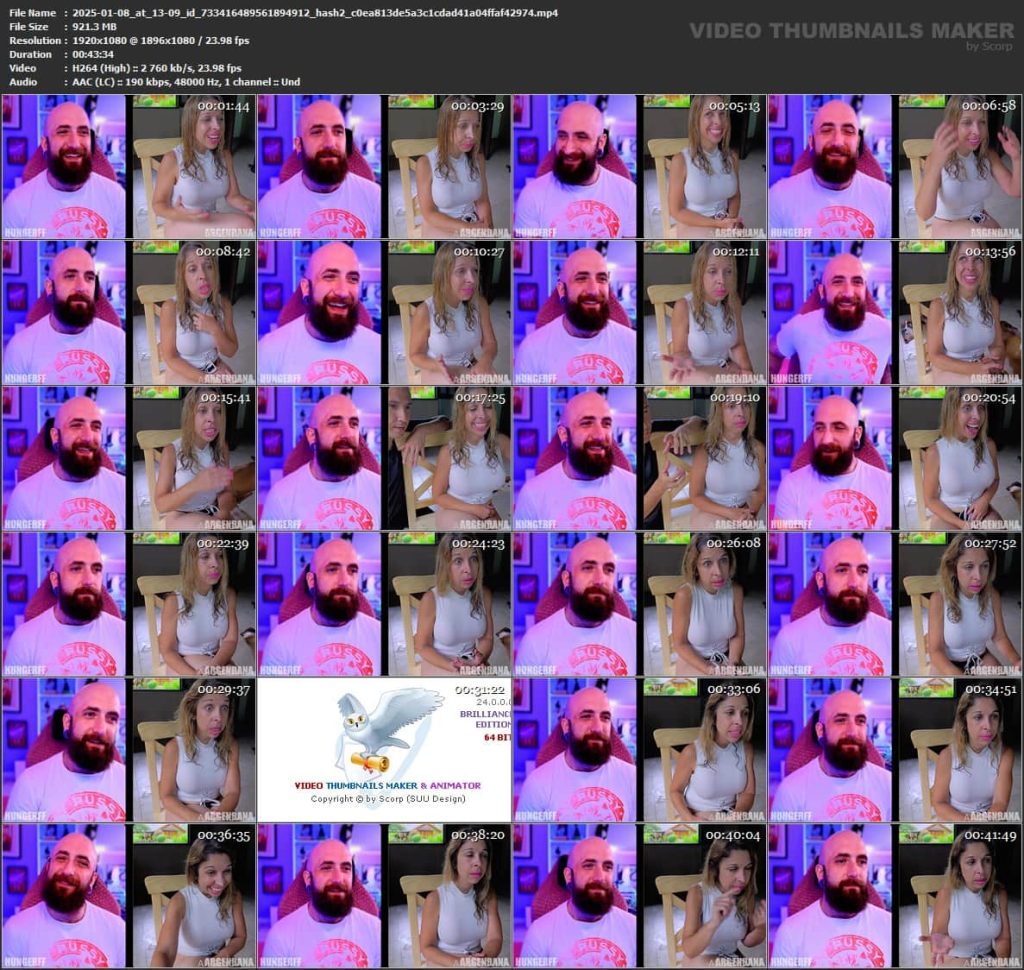Select the thumbnail timestamped 00:20:54

(x=895, y=458)
